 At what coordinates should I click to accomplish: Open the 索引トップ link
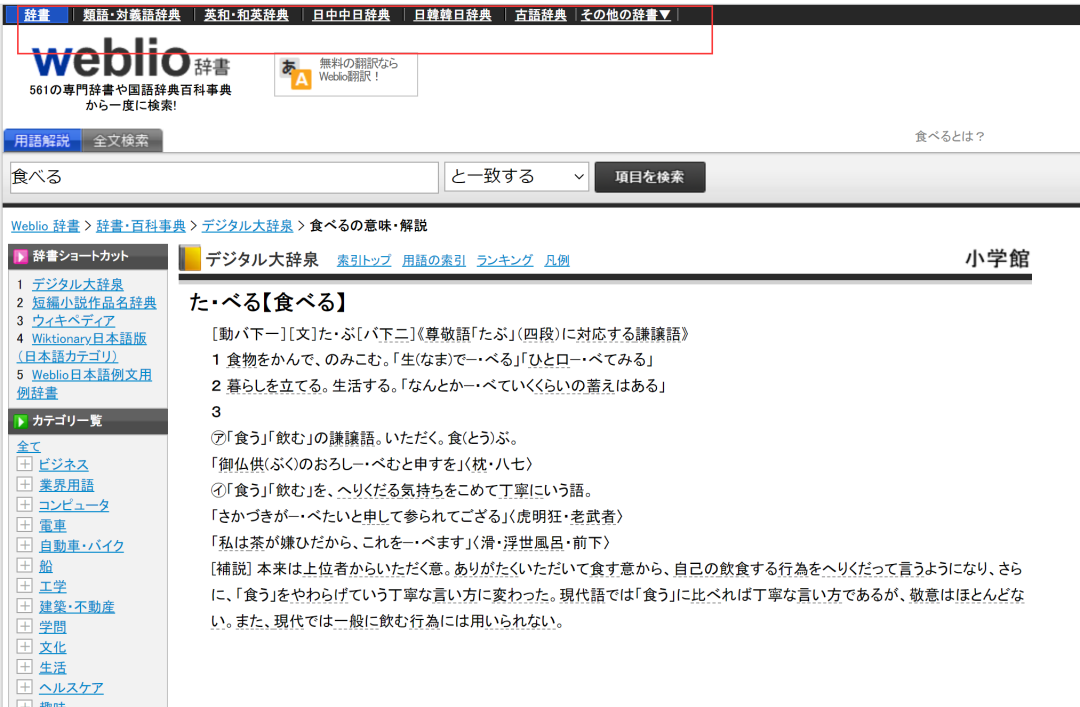coord(364,260)
